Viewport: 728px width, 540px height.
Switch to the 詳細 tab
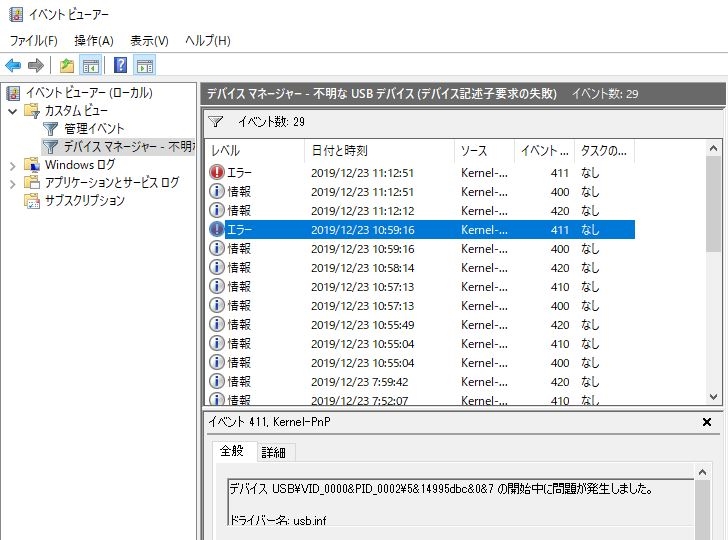point(273,452)
